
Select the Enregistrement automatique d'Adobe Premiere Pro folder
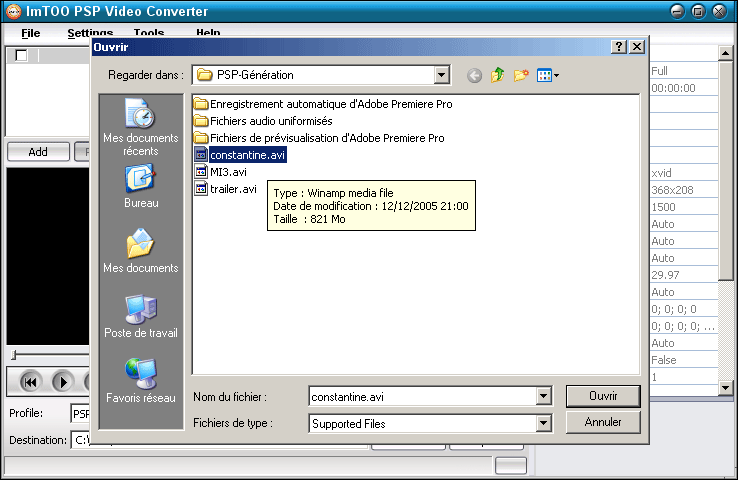[323, 104]
